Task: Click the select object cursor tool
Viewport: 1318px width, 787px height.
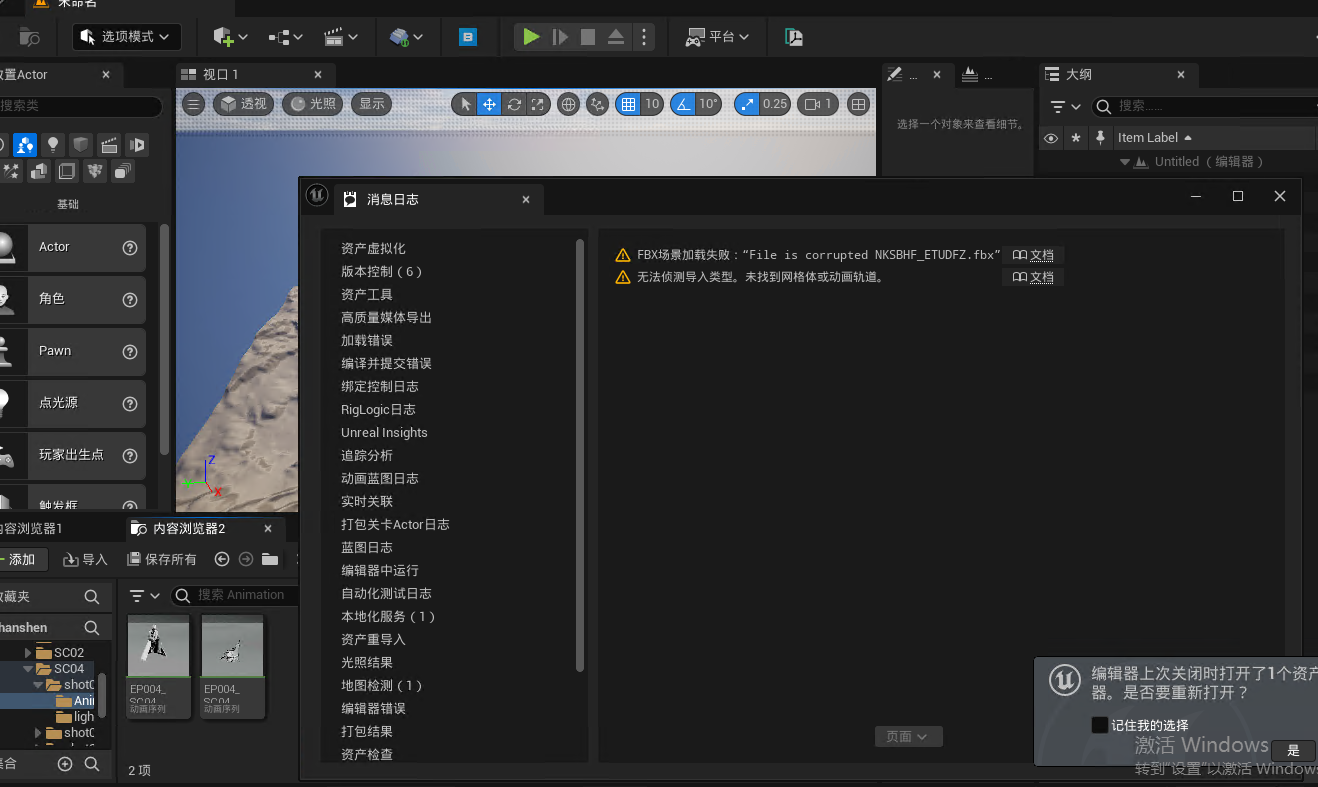Action: tap(465, 104)
